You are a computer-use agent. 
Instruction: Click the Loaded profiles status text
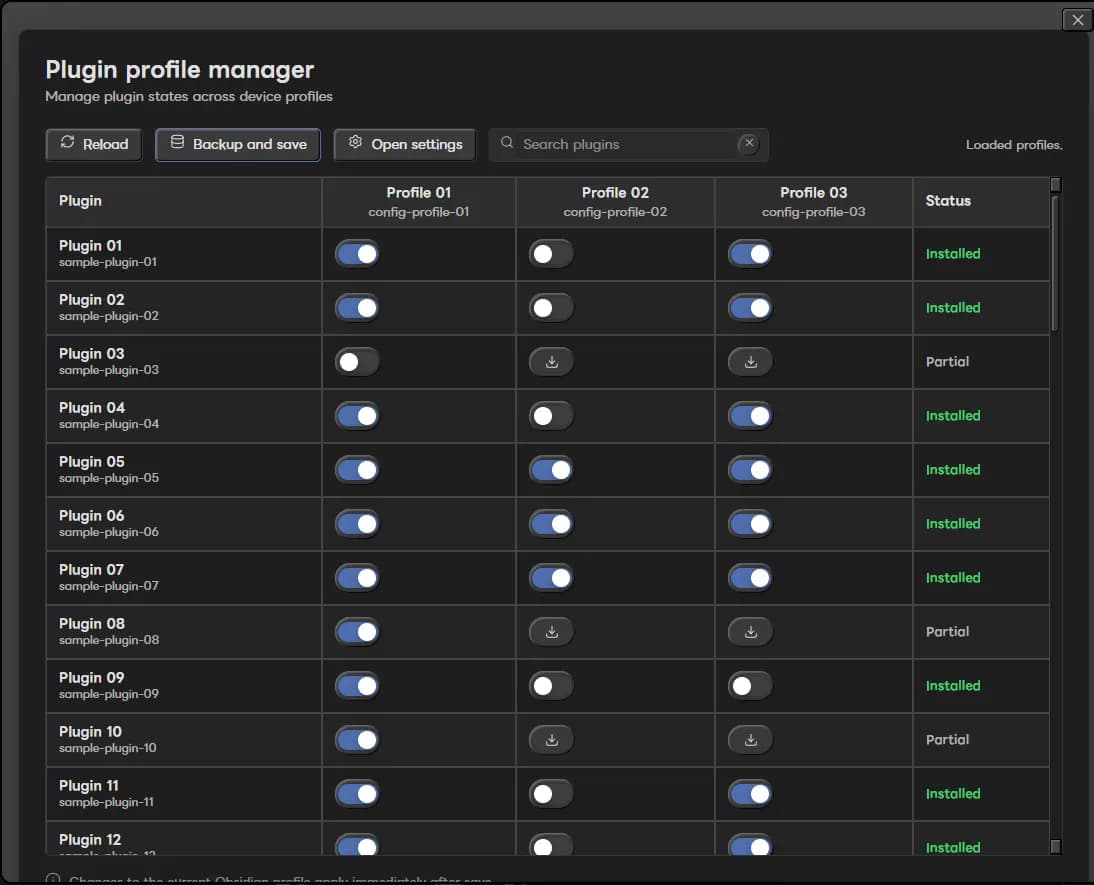(x=1014, y=145)
